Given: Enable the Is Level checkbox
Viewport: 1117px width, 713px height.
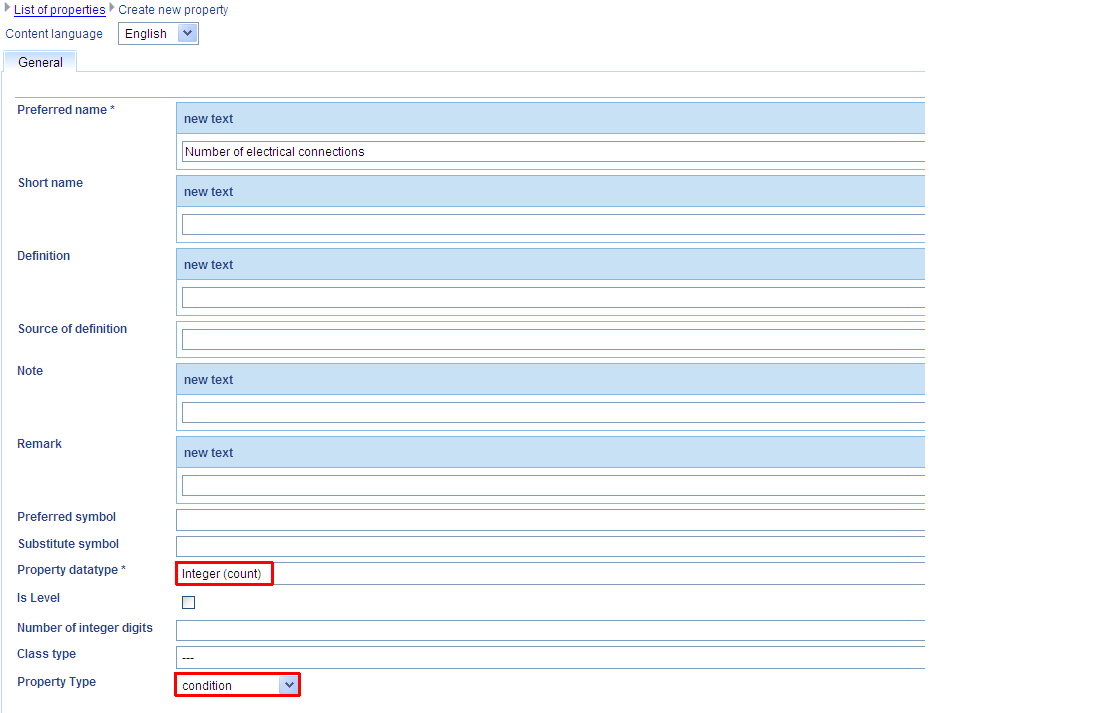Looking at the screenshot, I should click(189, 602).
